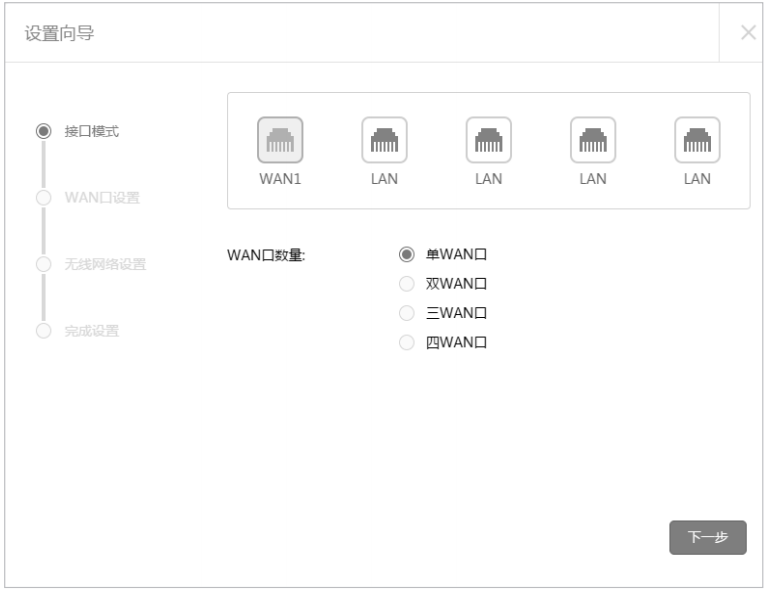Click the third LAN port icon
Viewport: 771px width, 592px height.
(593, 140)
